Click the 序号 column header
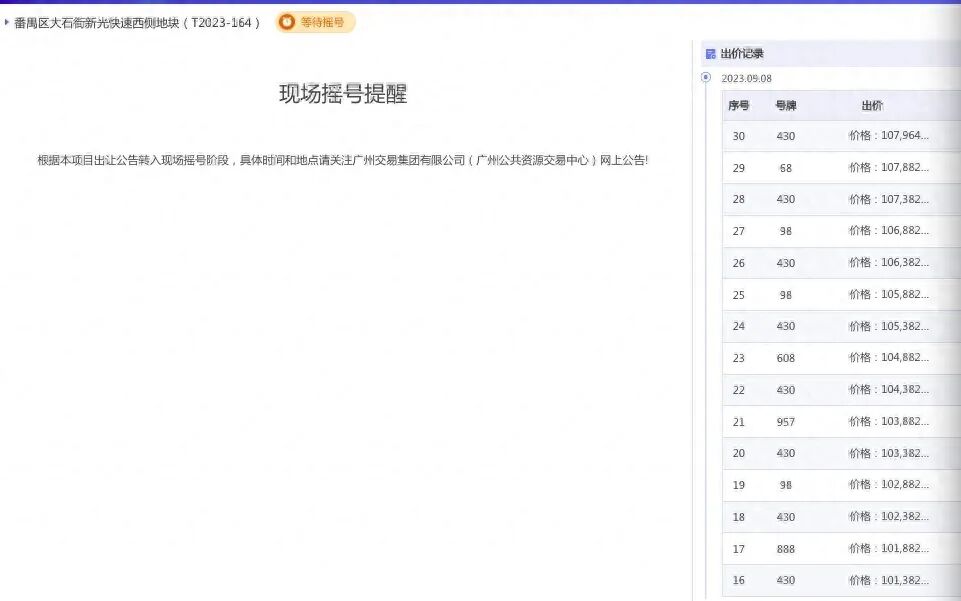This screenshot has height=601, width=961. click(x=737, y=105)
